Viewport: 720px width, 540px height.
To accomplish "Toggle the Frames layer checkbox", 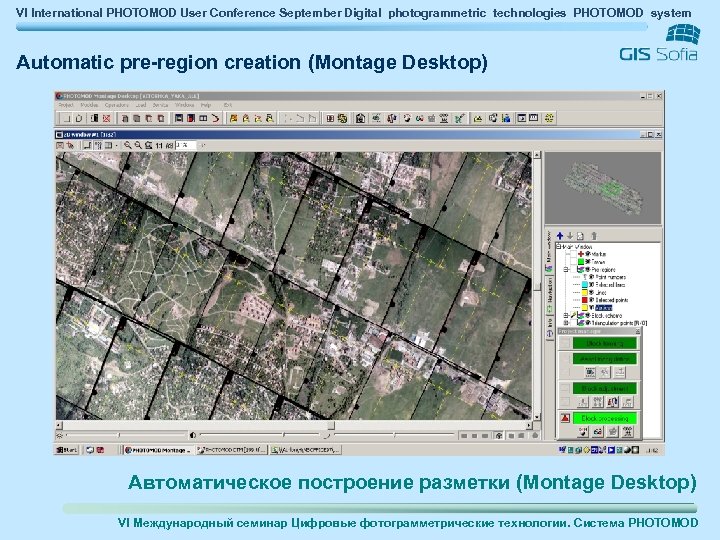I will click(x=574, y=262).
